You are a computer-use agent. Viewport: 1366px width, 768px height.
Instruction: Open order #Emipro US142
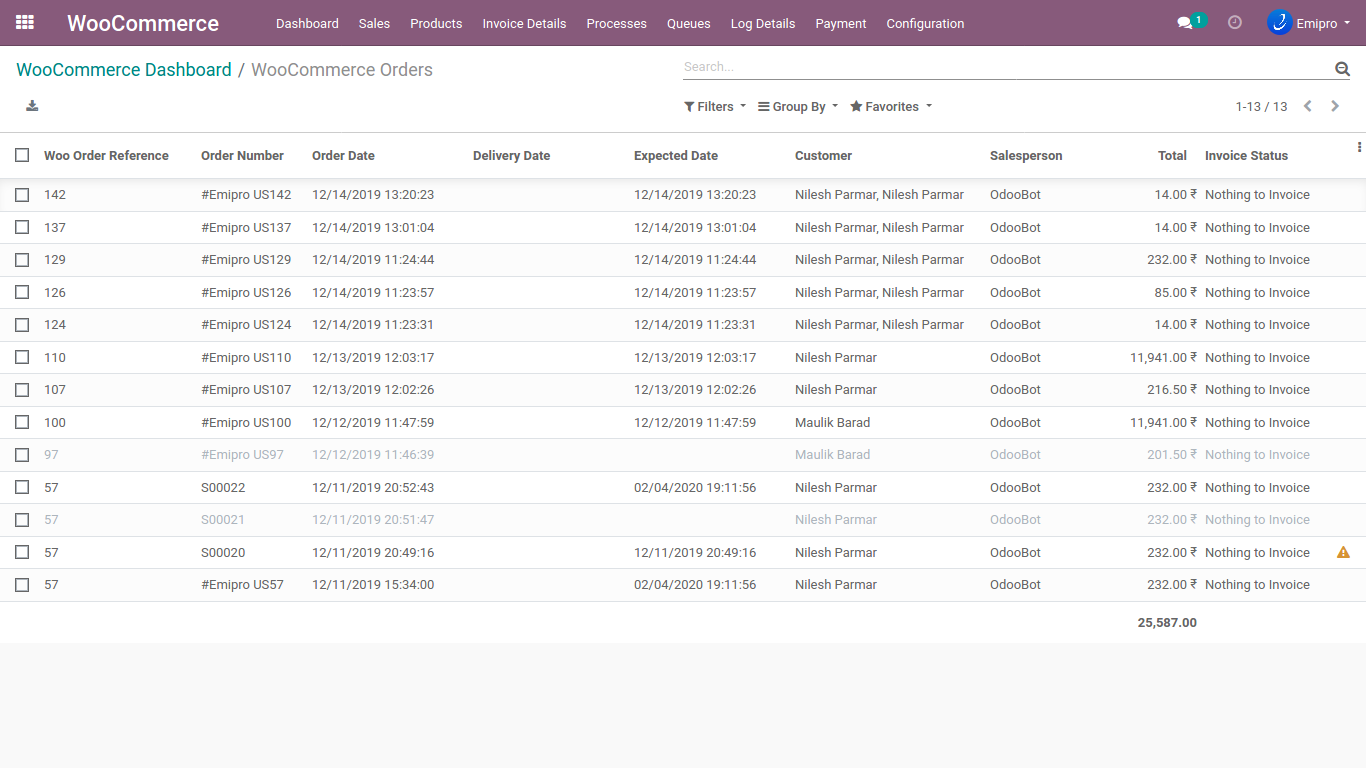(246, 195)
